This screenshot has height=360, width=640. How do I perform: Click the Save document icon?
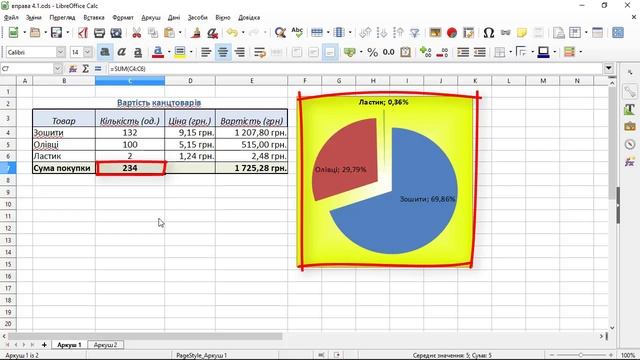coord(56,33)
